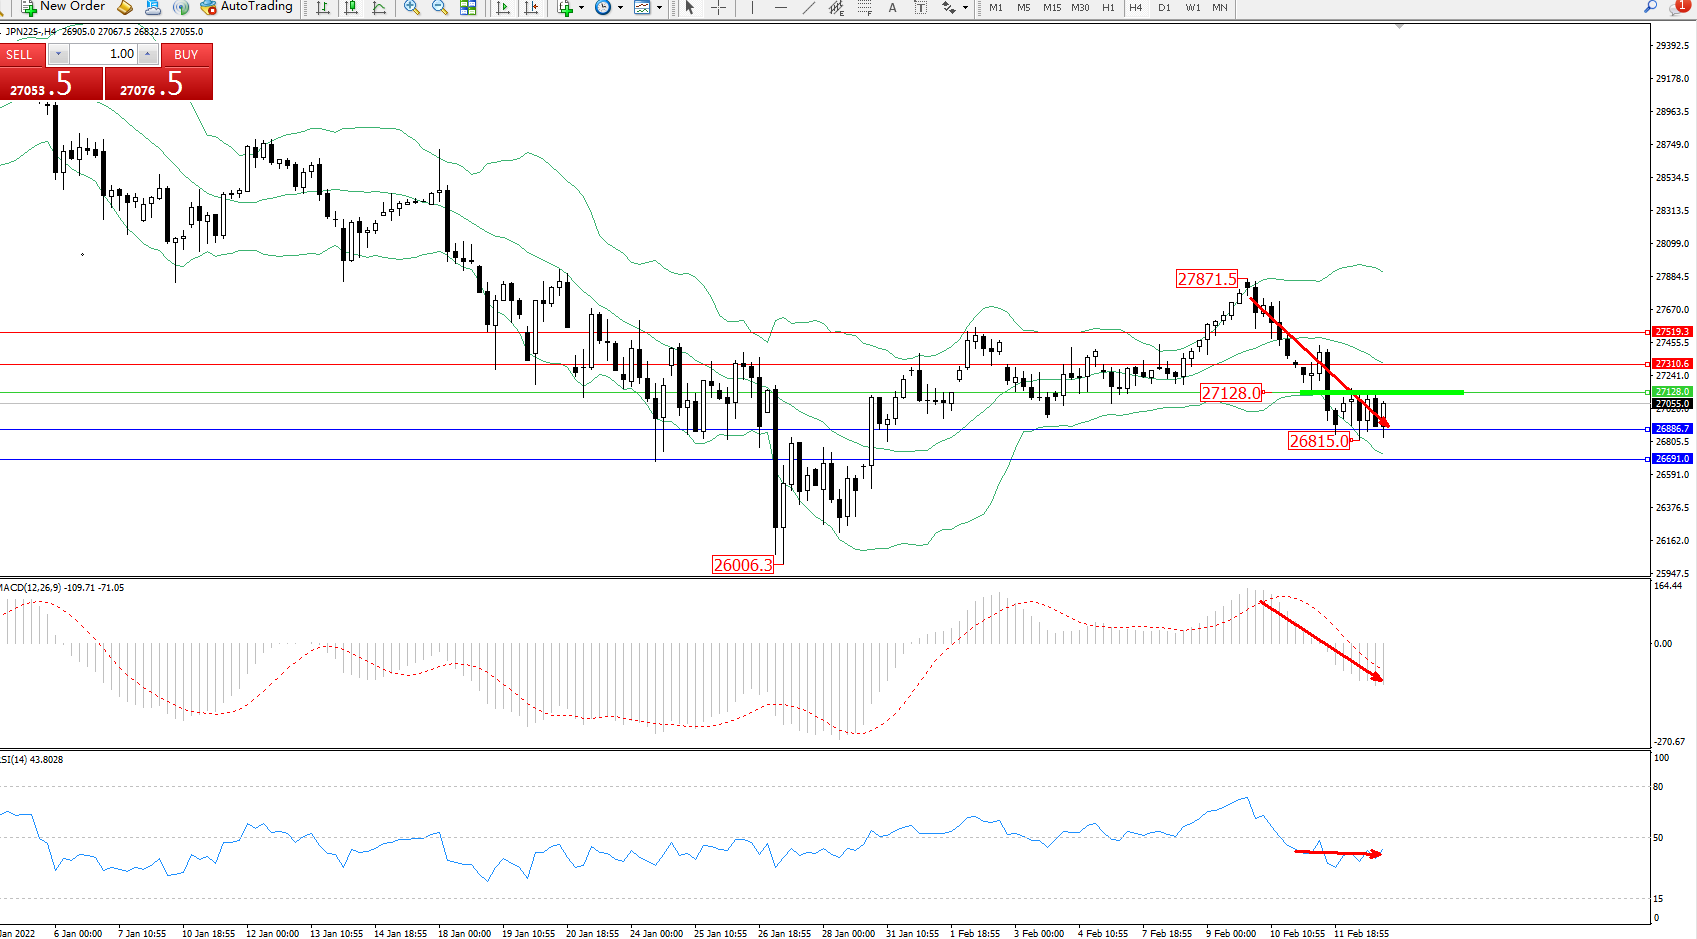Zoom out of the chart

tap(439, 8)
